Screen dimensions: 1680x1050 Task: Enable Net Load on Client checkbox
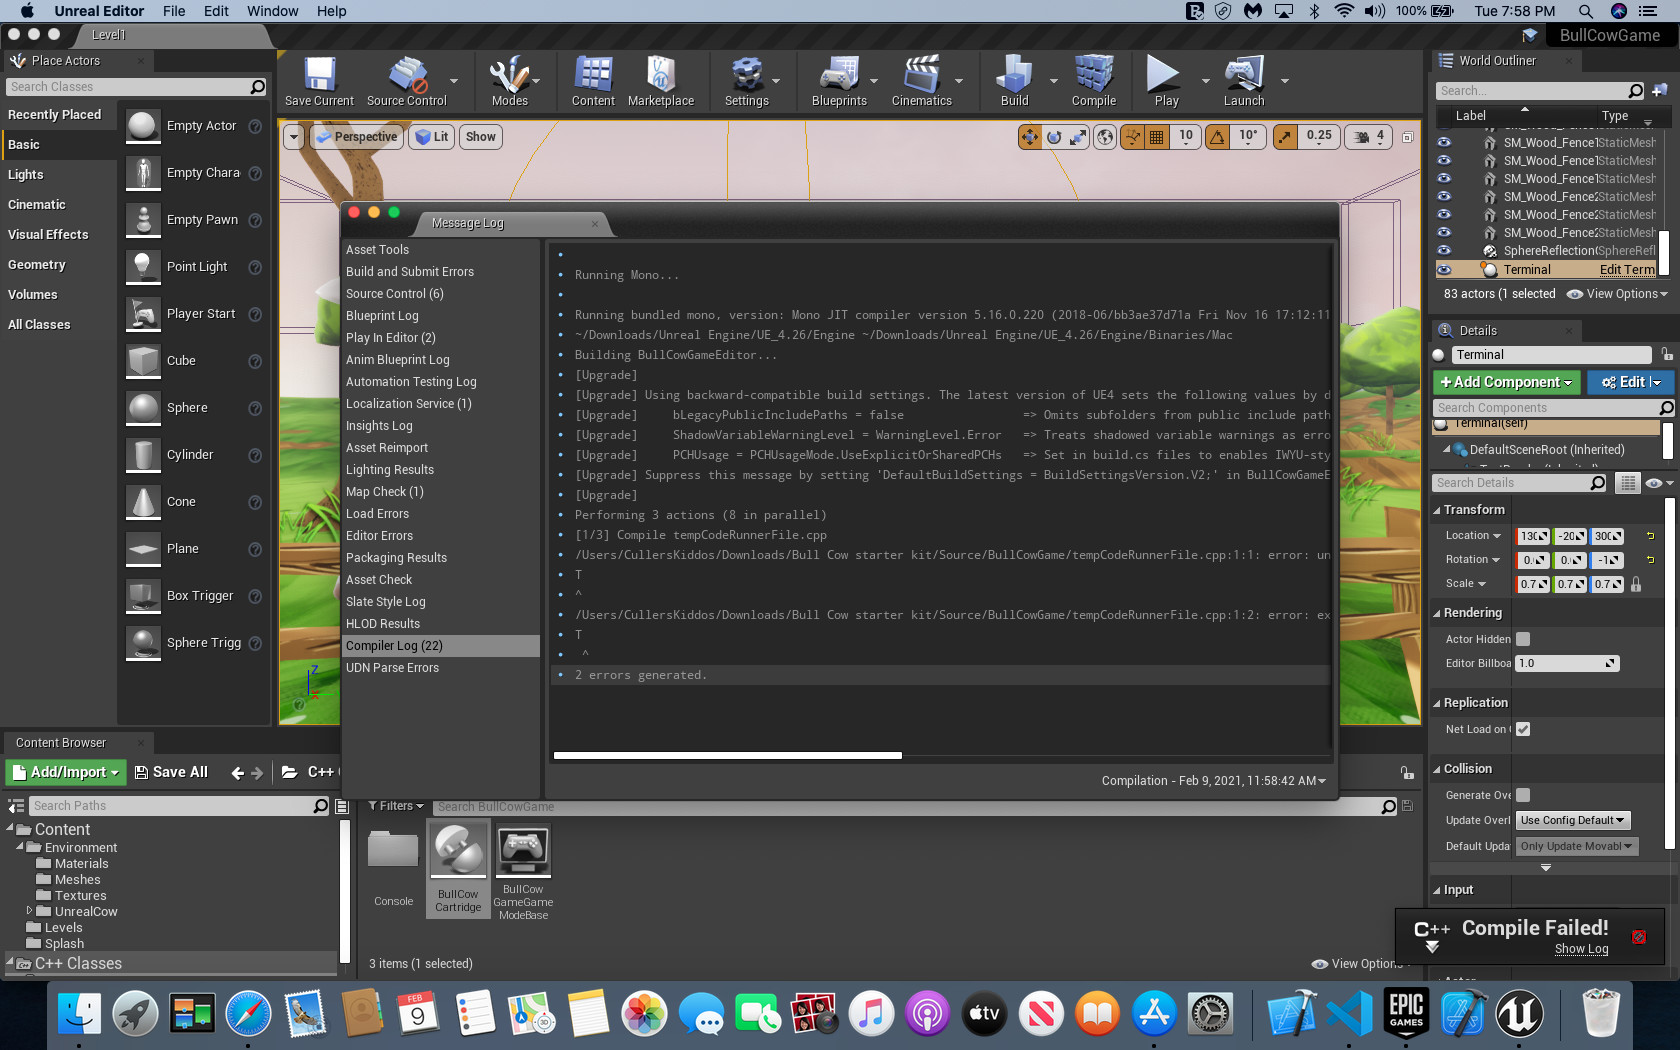pyautogui.click(x=1523, y=729)
